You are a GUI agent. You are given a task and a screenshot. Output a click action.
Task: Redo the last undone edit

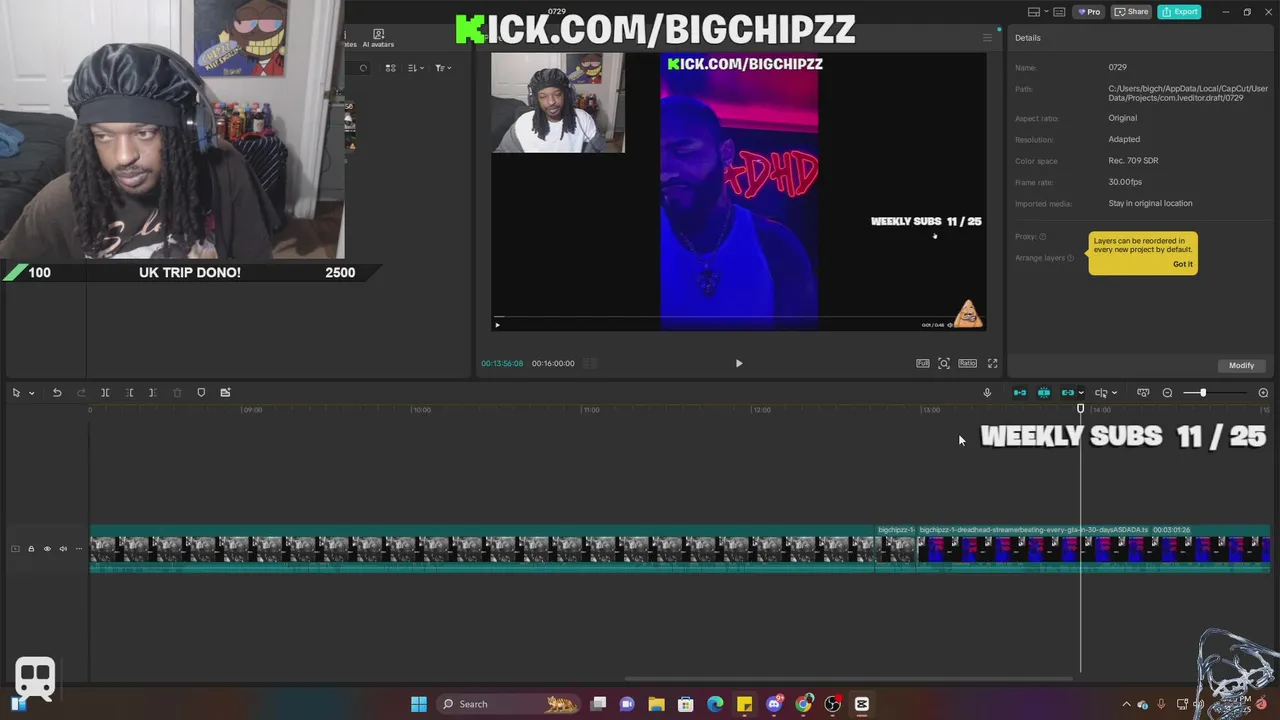(x=81, y=393)
